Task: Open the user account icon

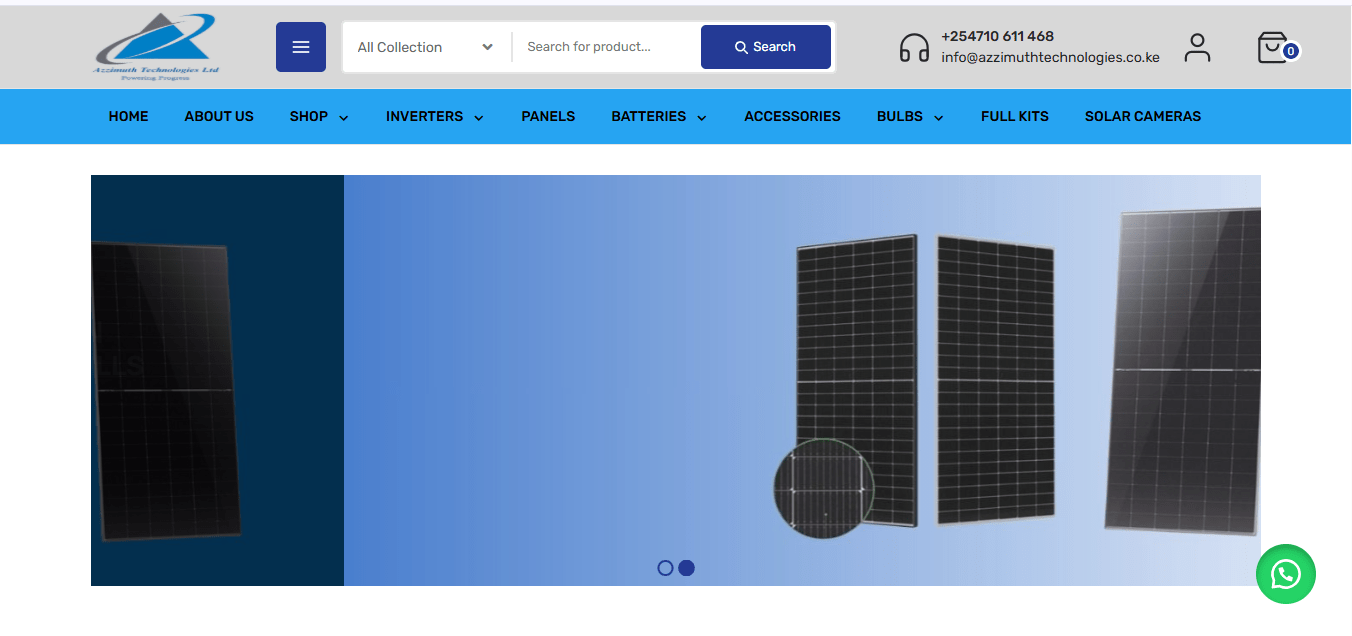Action: click(1197, 47)
